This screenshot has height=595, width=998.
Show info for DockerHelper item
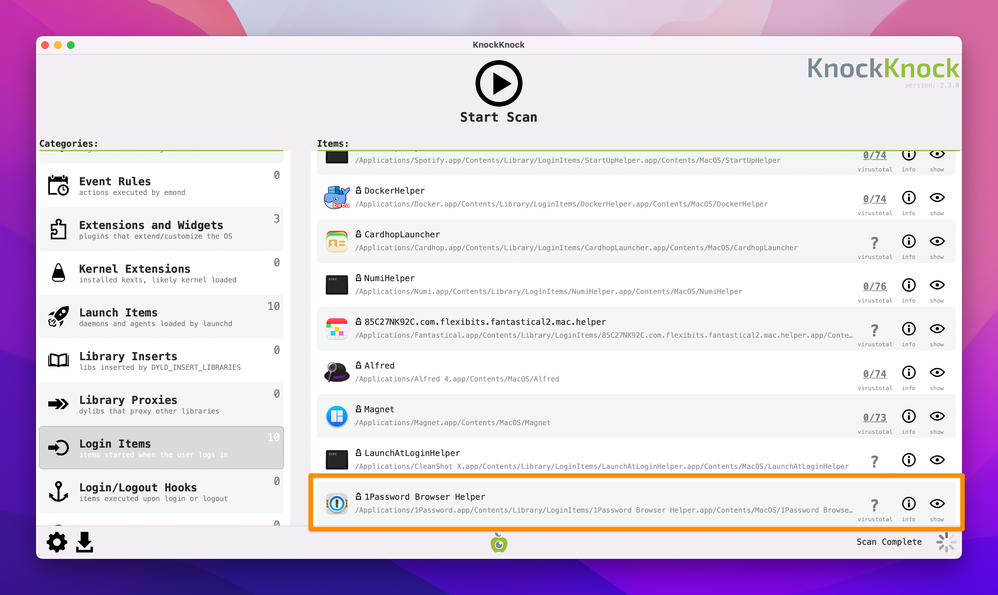pos(908,199)
